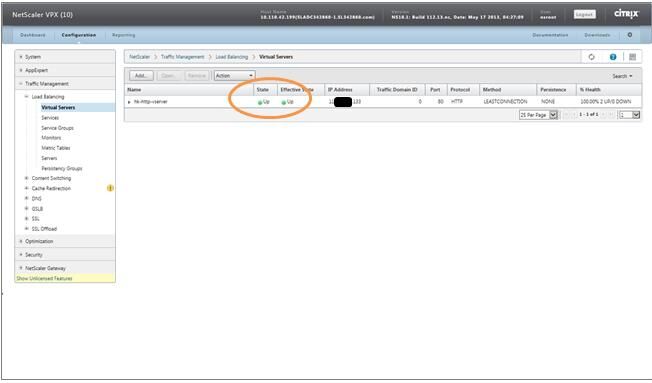Click the Add... button
The image size is (652, 383).
click(141, 76)
